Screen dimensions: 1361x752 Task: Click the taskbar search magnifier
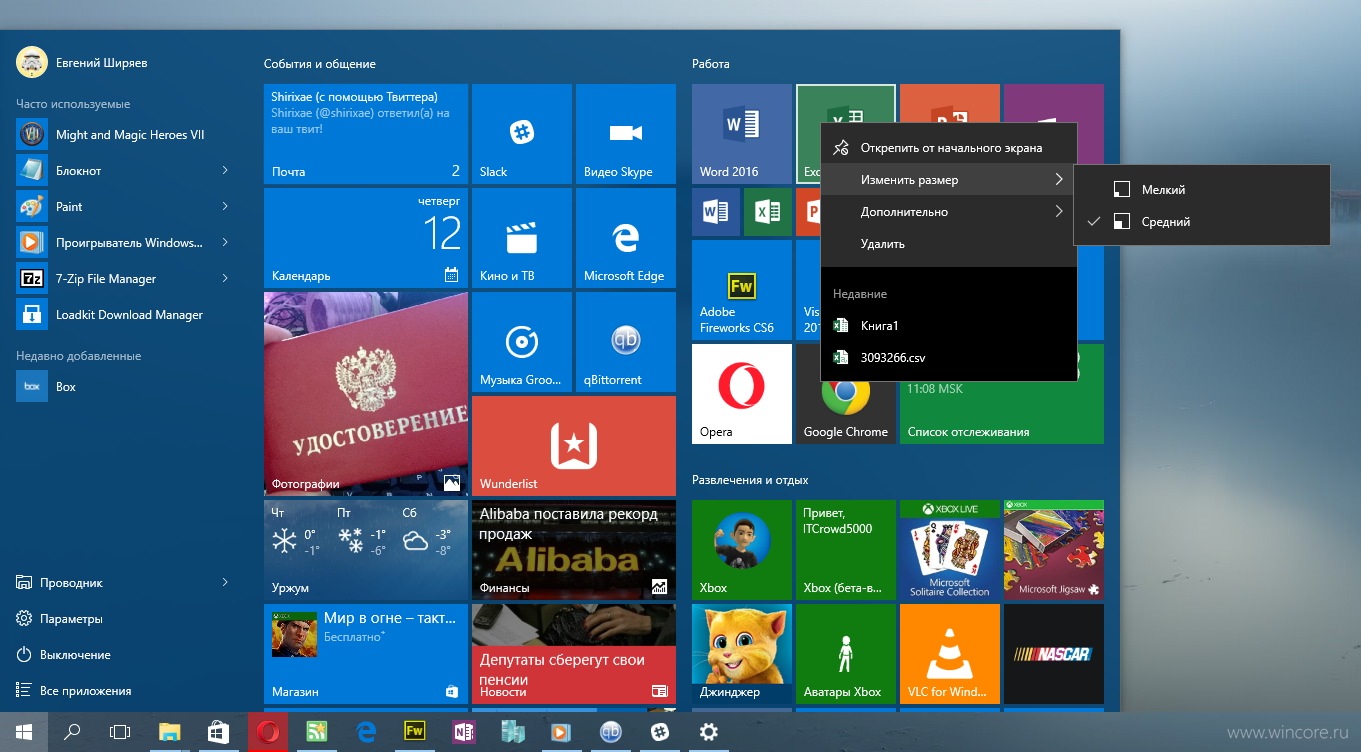[x=72, y=732]
